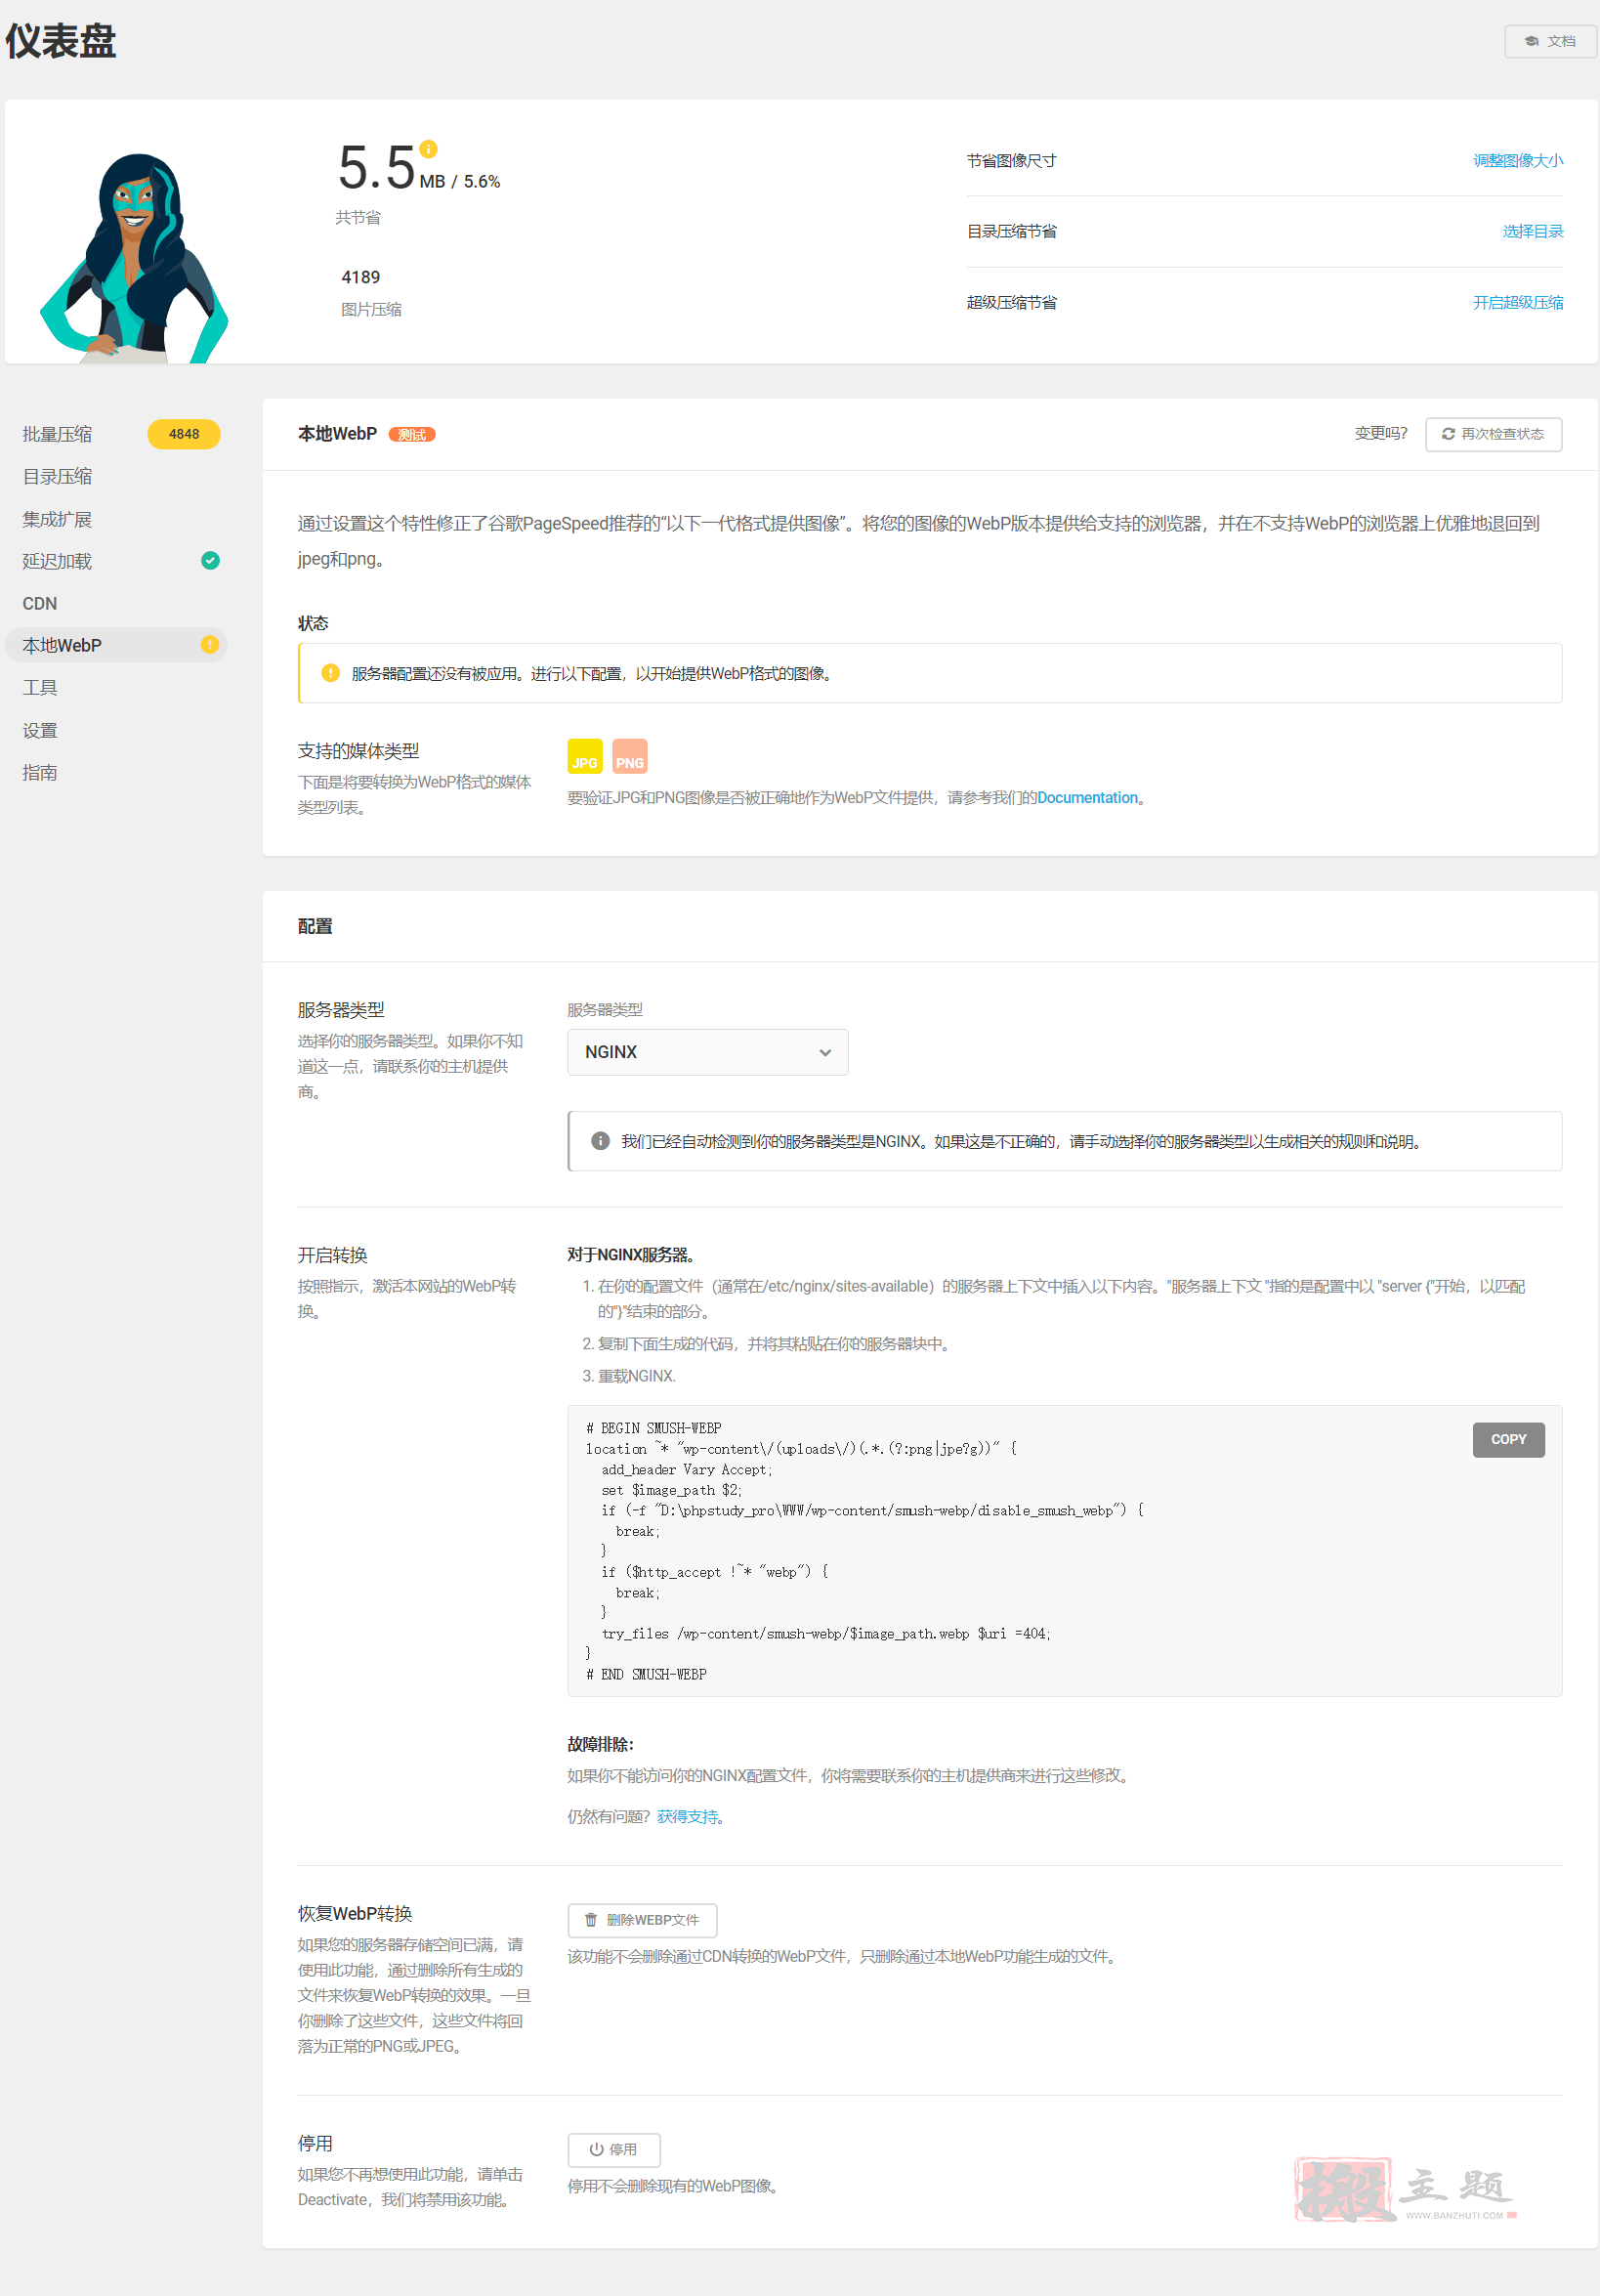The image size is (1600, 2296).
Task: Click 再次检查状态 button
Action: click(x=1494, y=434)
